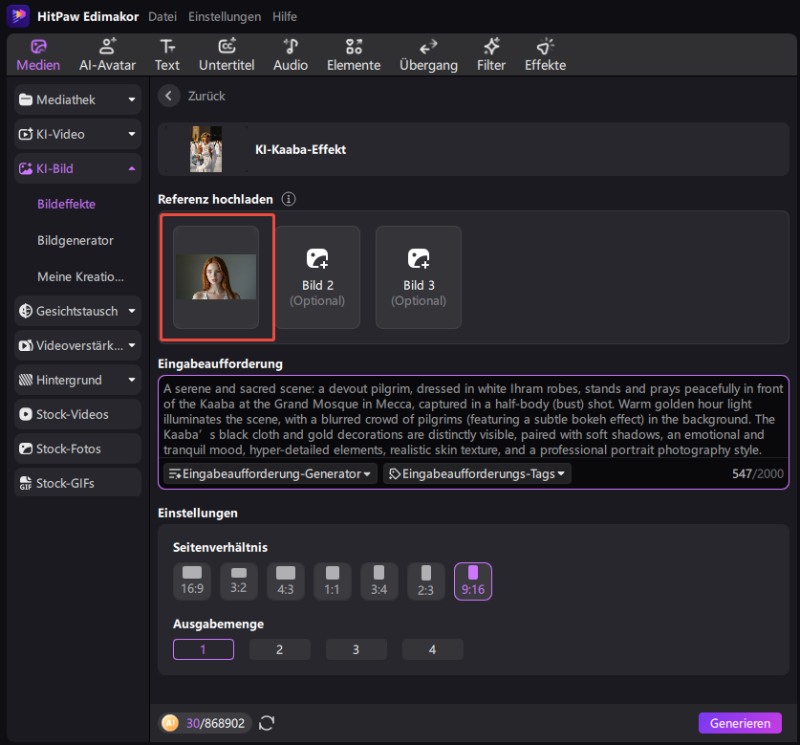Choose the 3:4 aspect ratio
Image resolution: width=800 pixels, height=745 pixels.
tap(380, 580)
